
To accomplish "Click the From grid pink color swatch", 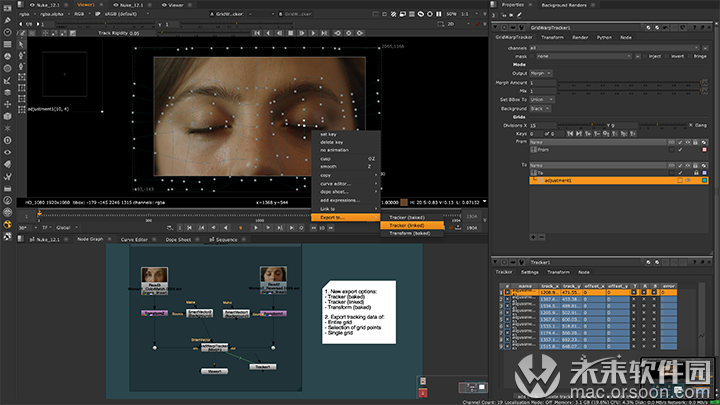I will pos(704,150).
